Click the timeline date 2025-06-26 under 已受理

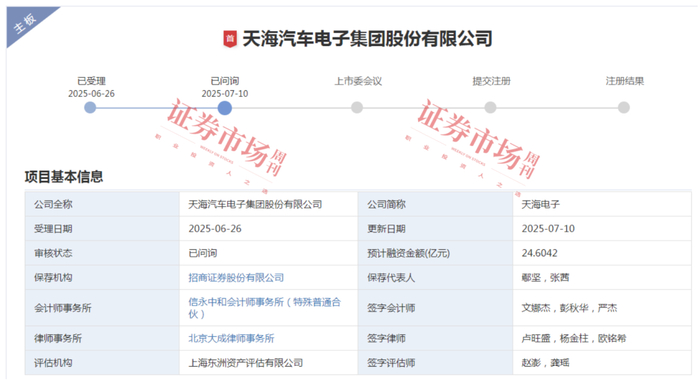click(91, 94)
